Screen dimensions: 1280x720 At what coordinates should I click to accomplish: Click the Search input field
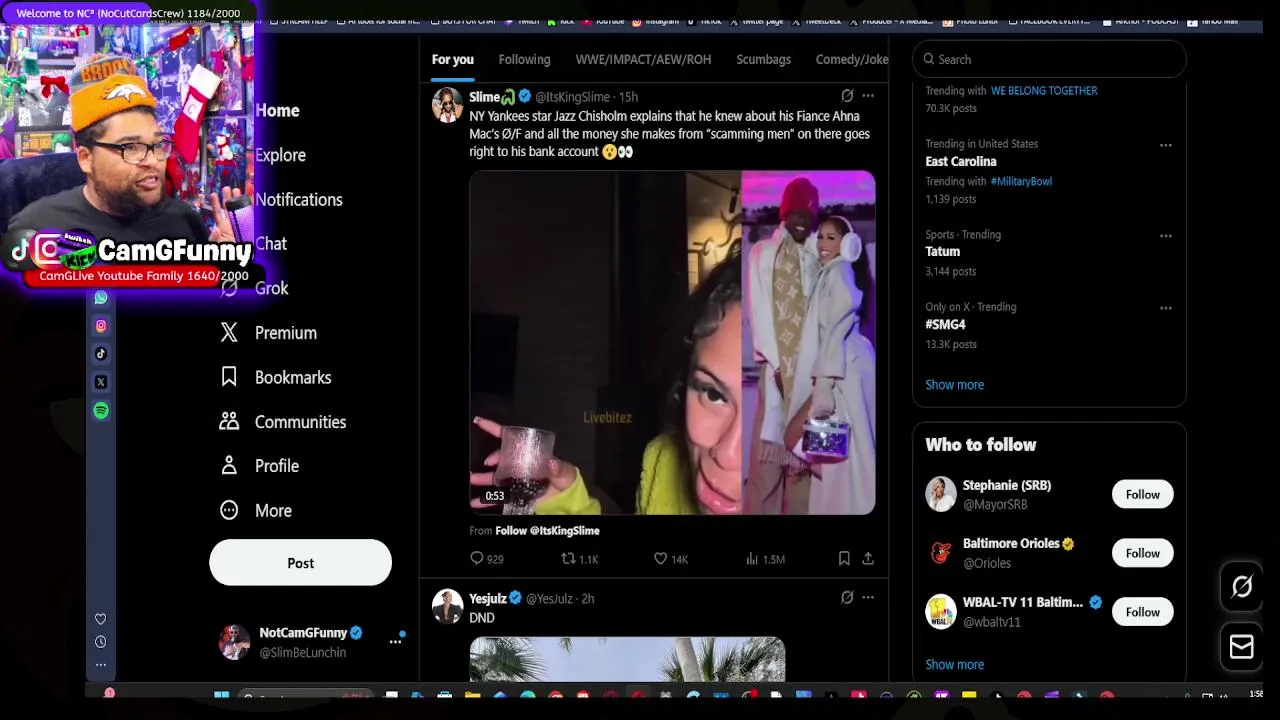click(1049, 59)
